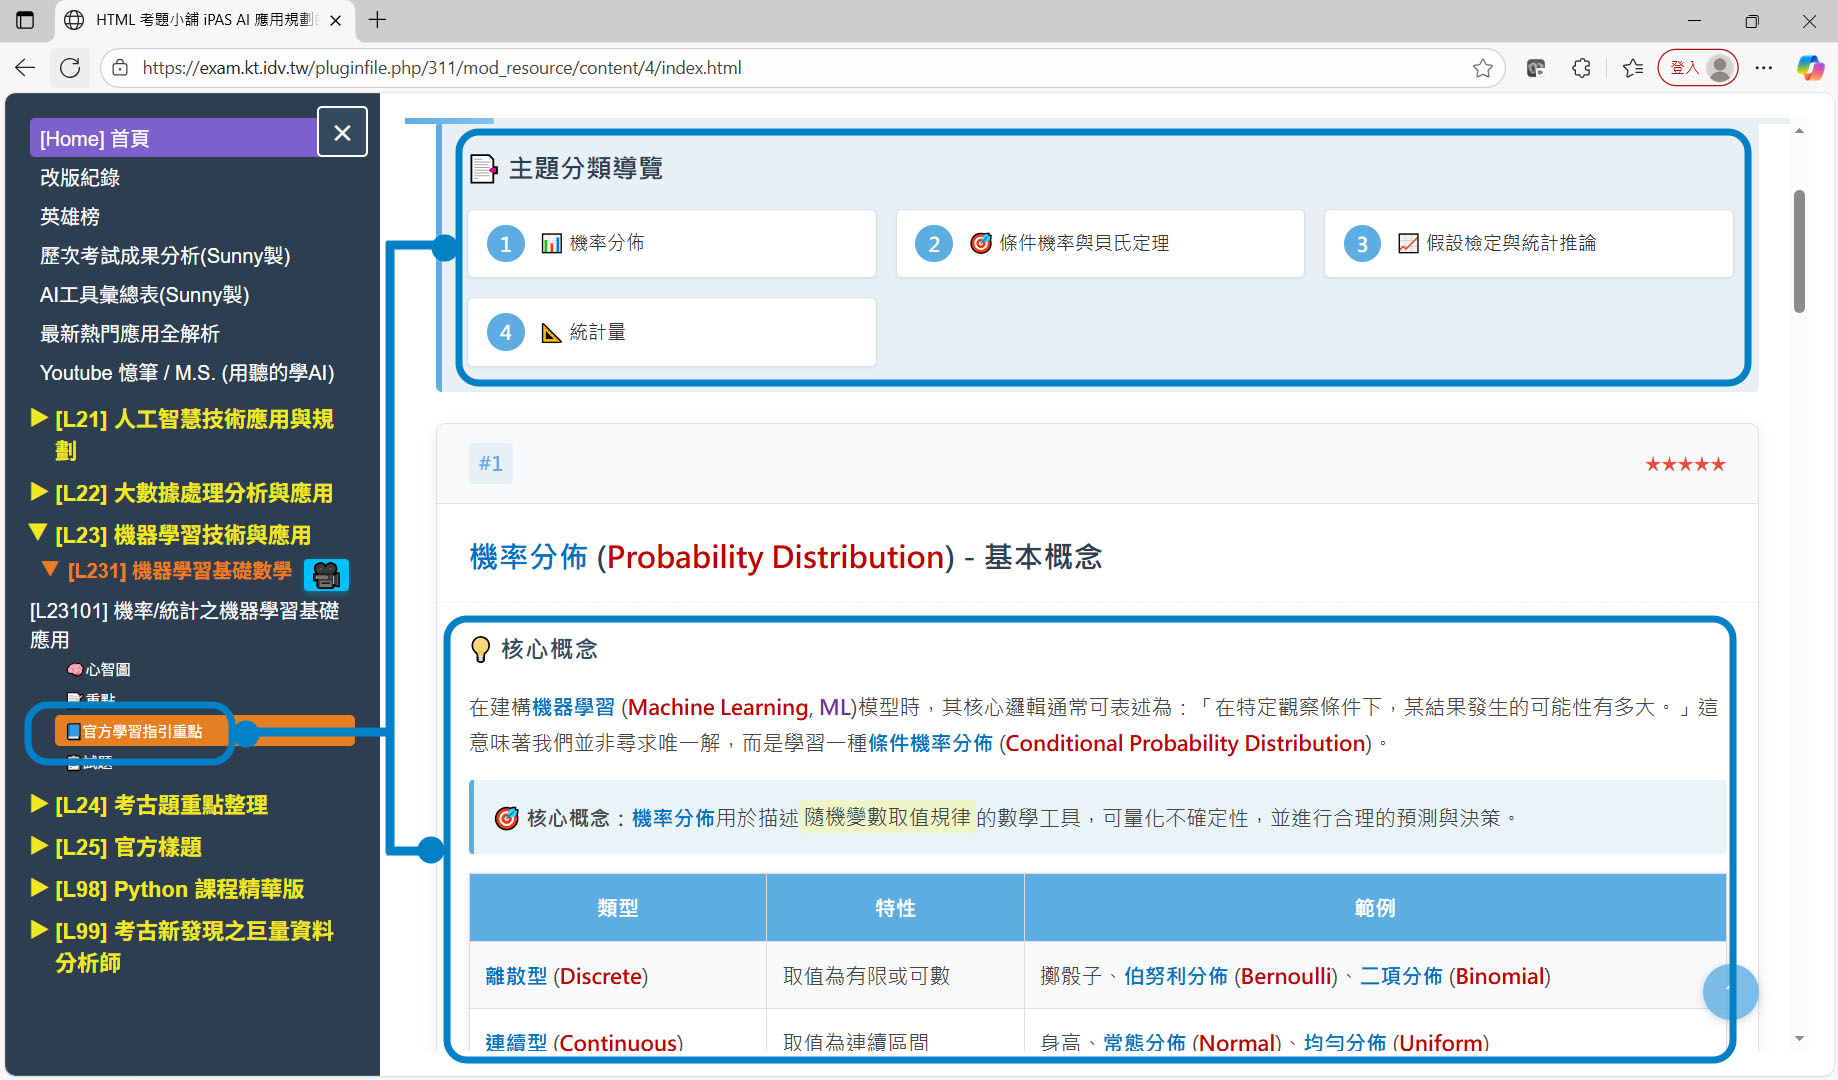Close the sidebar with the X button
The width and height of the screenshot is (1838, 1080).
(342, 133)
